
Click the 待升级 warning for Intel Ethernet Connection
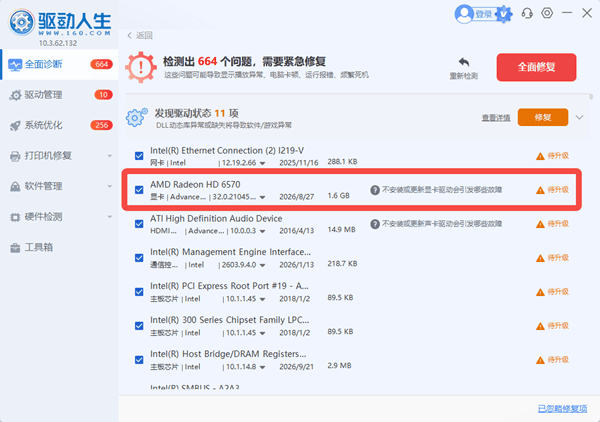tap(552, 156)
